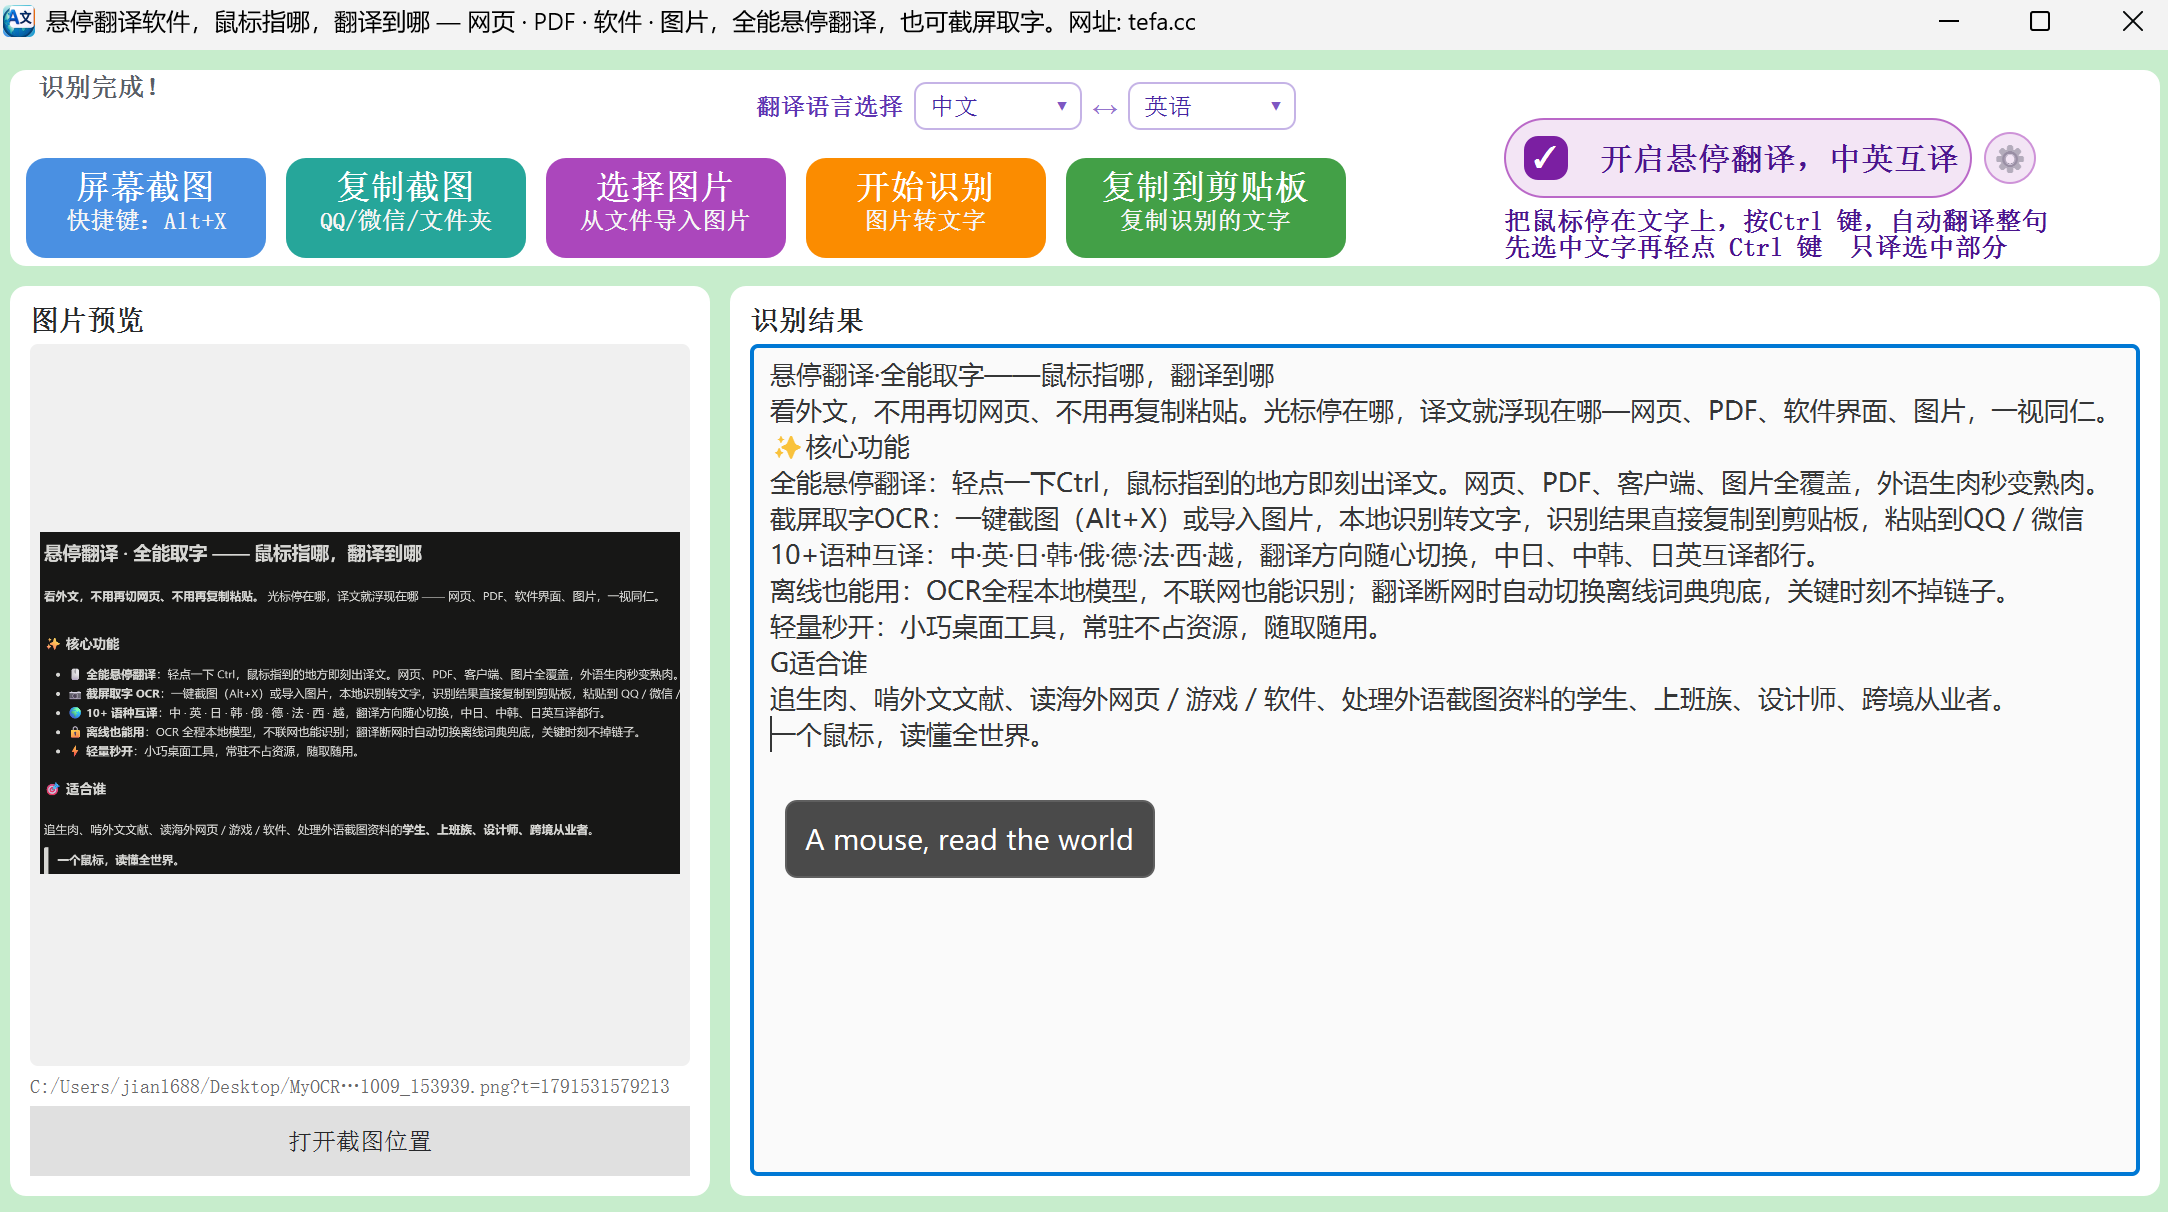Viewport: 2168px width, 1212px height.
Task: Click the 屏幕截图 screenshot button
Action: [146, 207]
